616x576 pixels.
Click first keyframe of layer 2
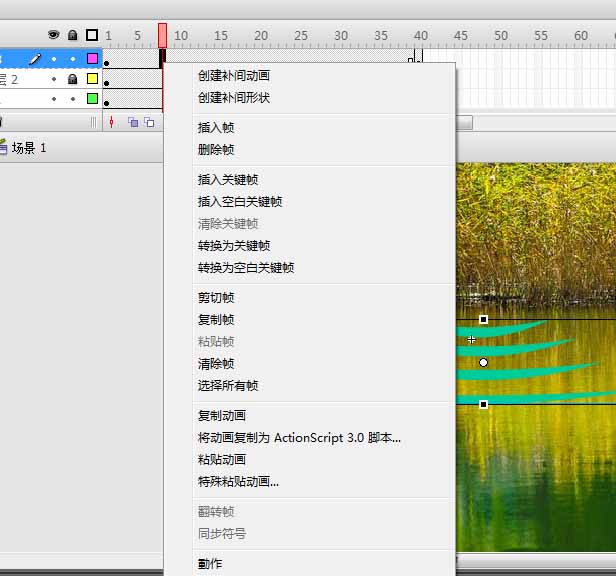click(x=106, y=83)
